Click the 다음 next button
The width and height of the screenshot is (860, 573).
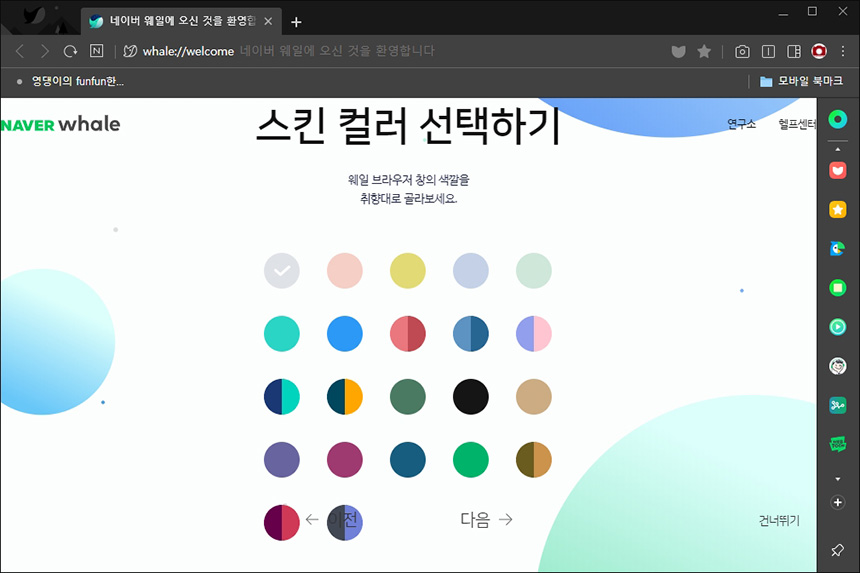[x=486, y=519]
